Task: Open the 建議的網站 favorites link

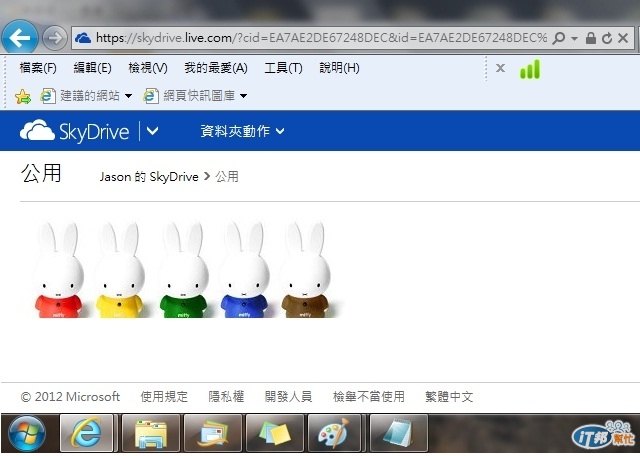Action: (80, 96)
